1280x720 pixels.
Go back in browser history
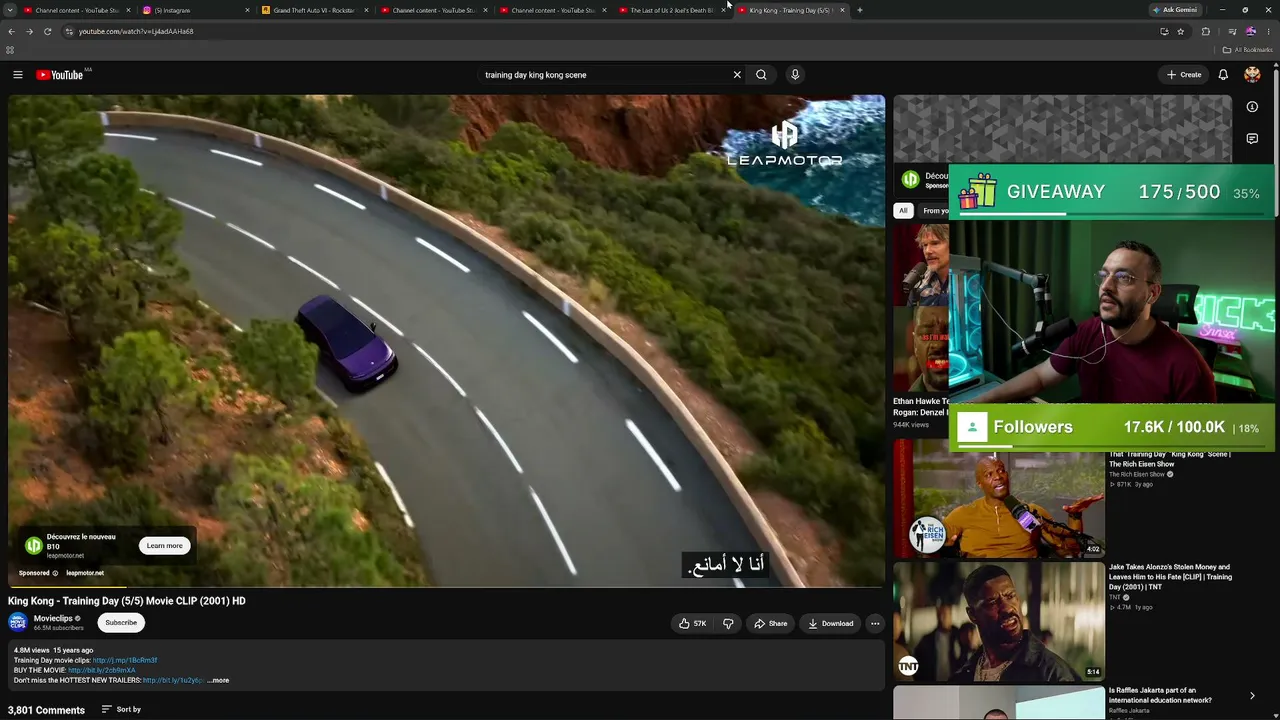11,31
